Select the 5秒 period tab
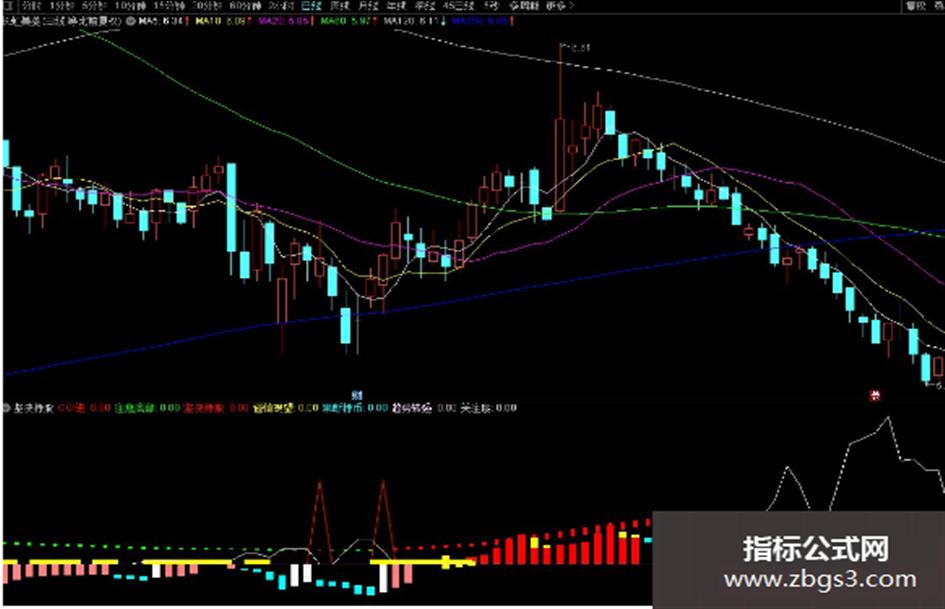This screenshot has width=945, height=609. coord(491,6)
